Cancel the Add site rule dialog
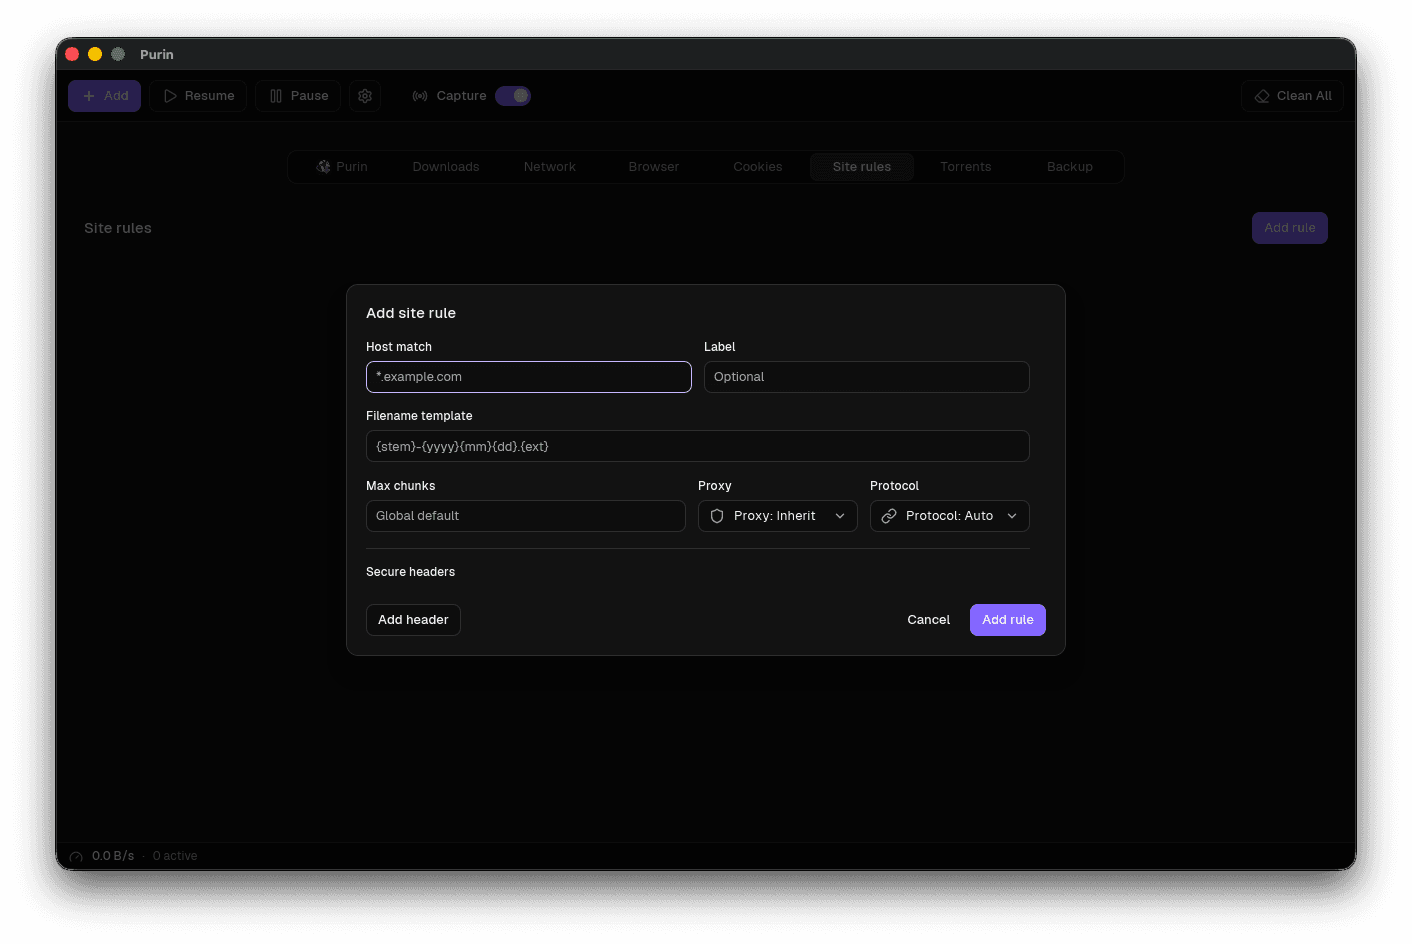1412x944 pixels. pyautogui.click(x=929, y=620)
